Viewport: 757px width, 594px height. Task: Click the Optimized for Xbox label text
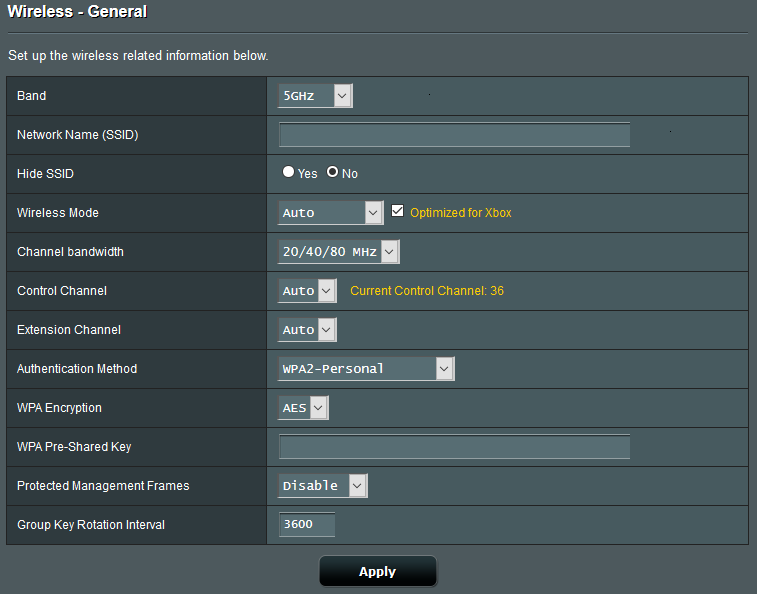461,213
